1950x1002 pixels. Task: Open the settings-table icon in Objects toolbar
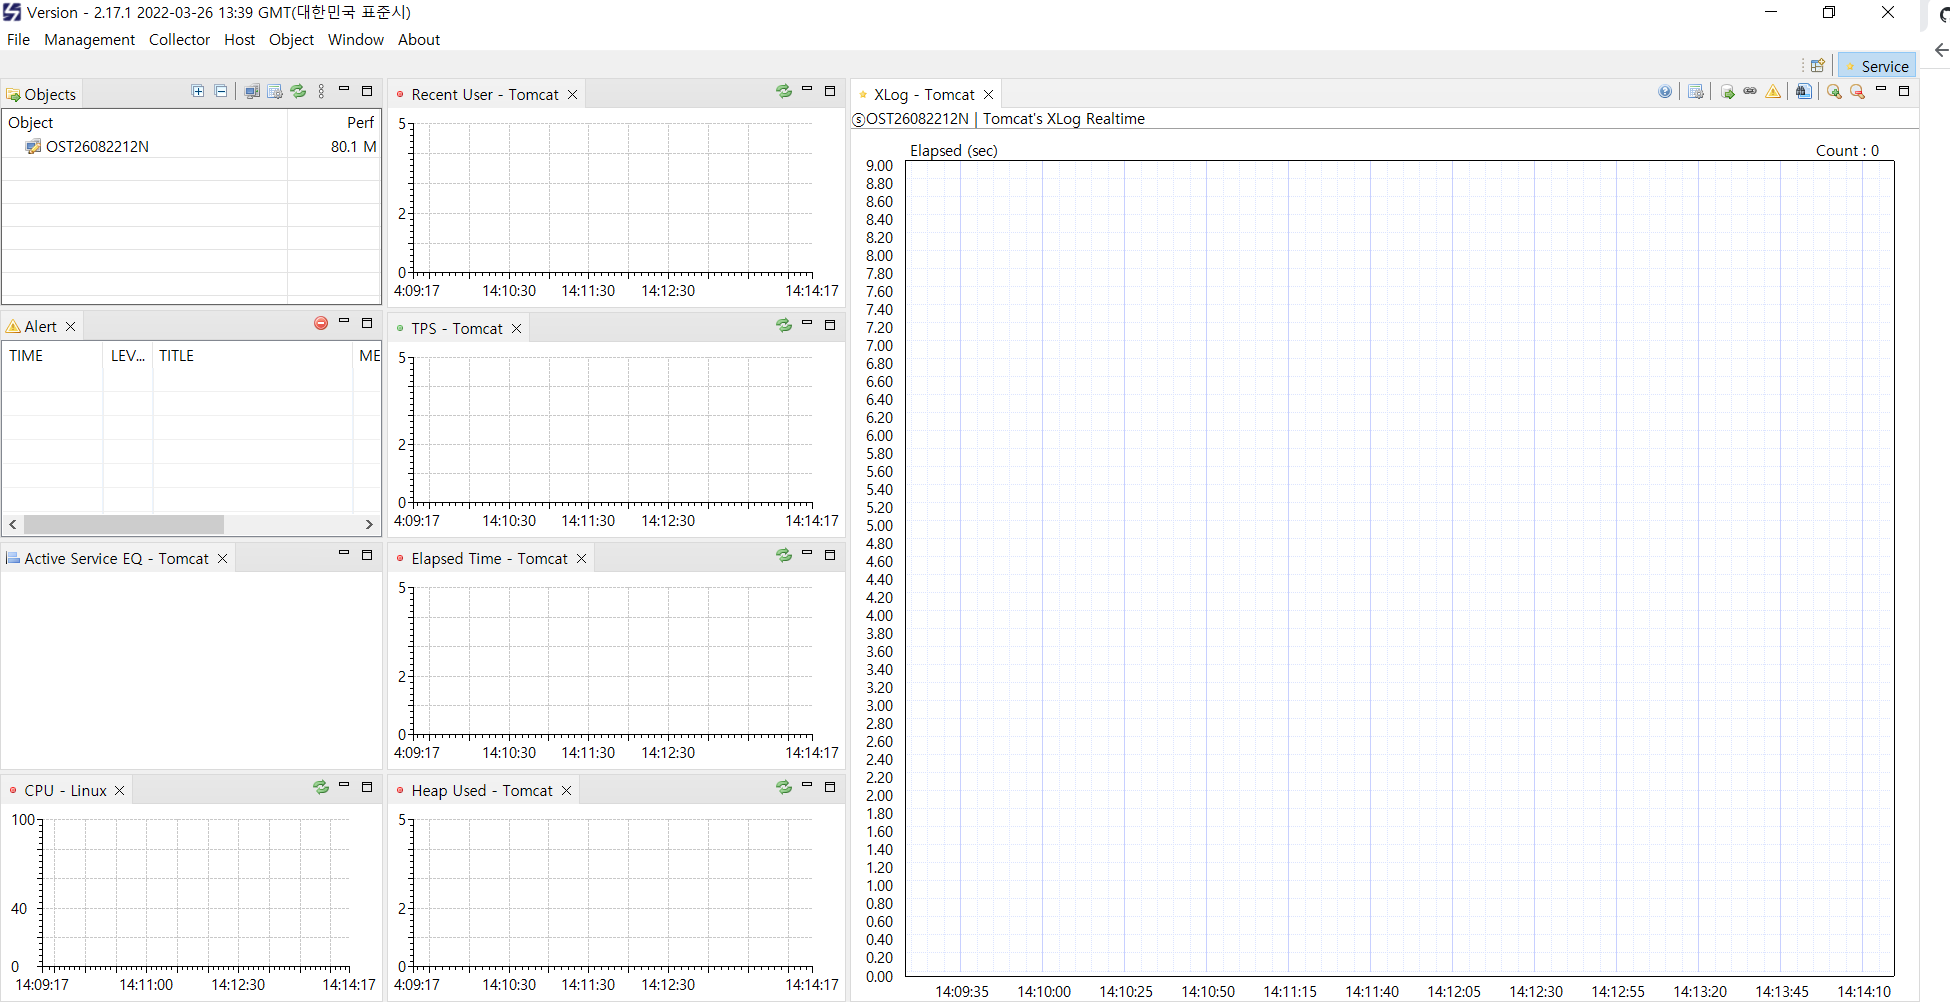pyautogui.click(x=275, y=91)
